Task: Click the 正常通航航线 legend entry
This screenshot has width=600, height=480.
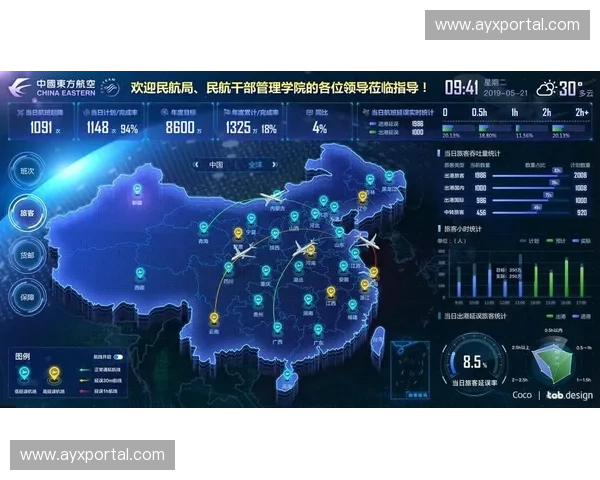Action: point(100,370)
